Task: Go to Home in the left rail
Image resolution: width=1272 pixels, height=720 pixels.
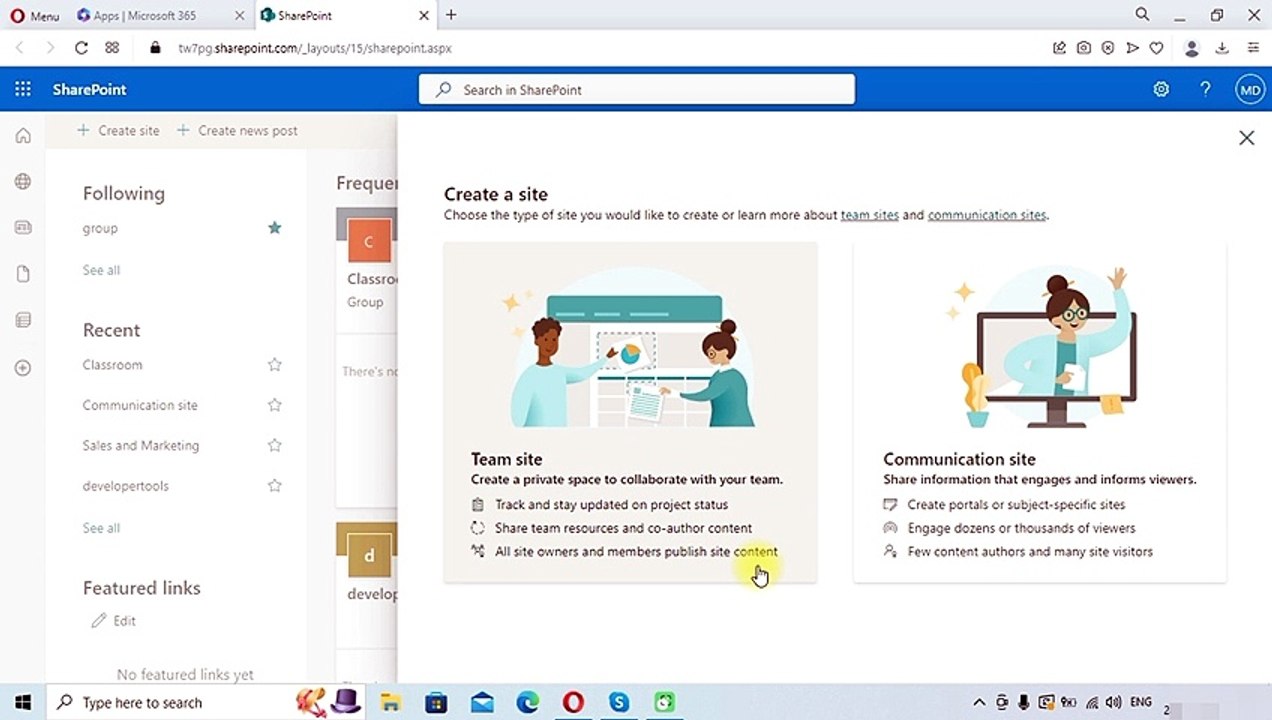Action: 23,136
